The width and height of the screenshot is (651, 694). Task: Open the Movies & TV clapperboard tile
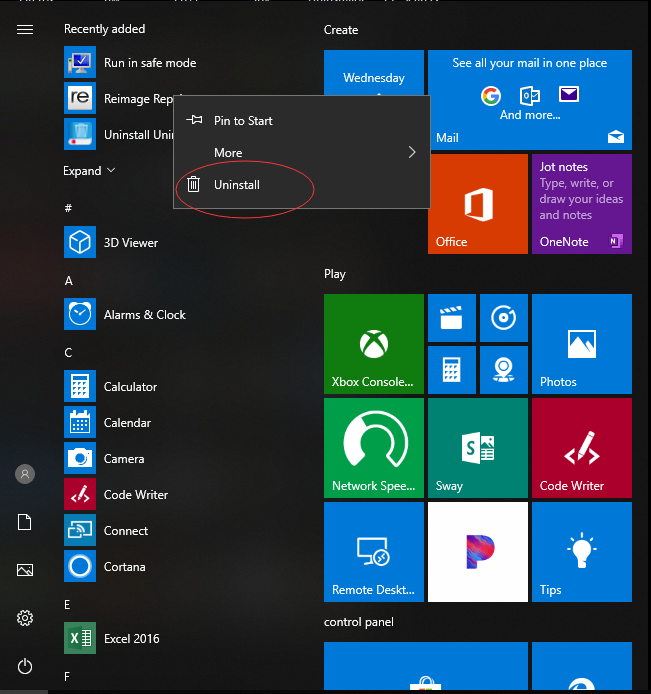452,318
